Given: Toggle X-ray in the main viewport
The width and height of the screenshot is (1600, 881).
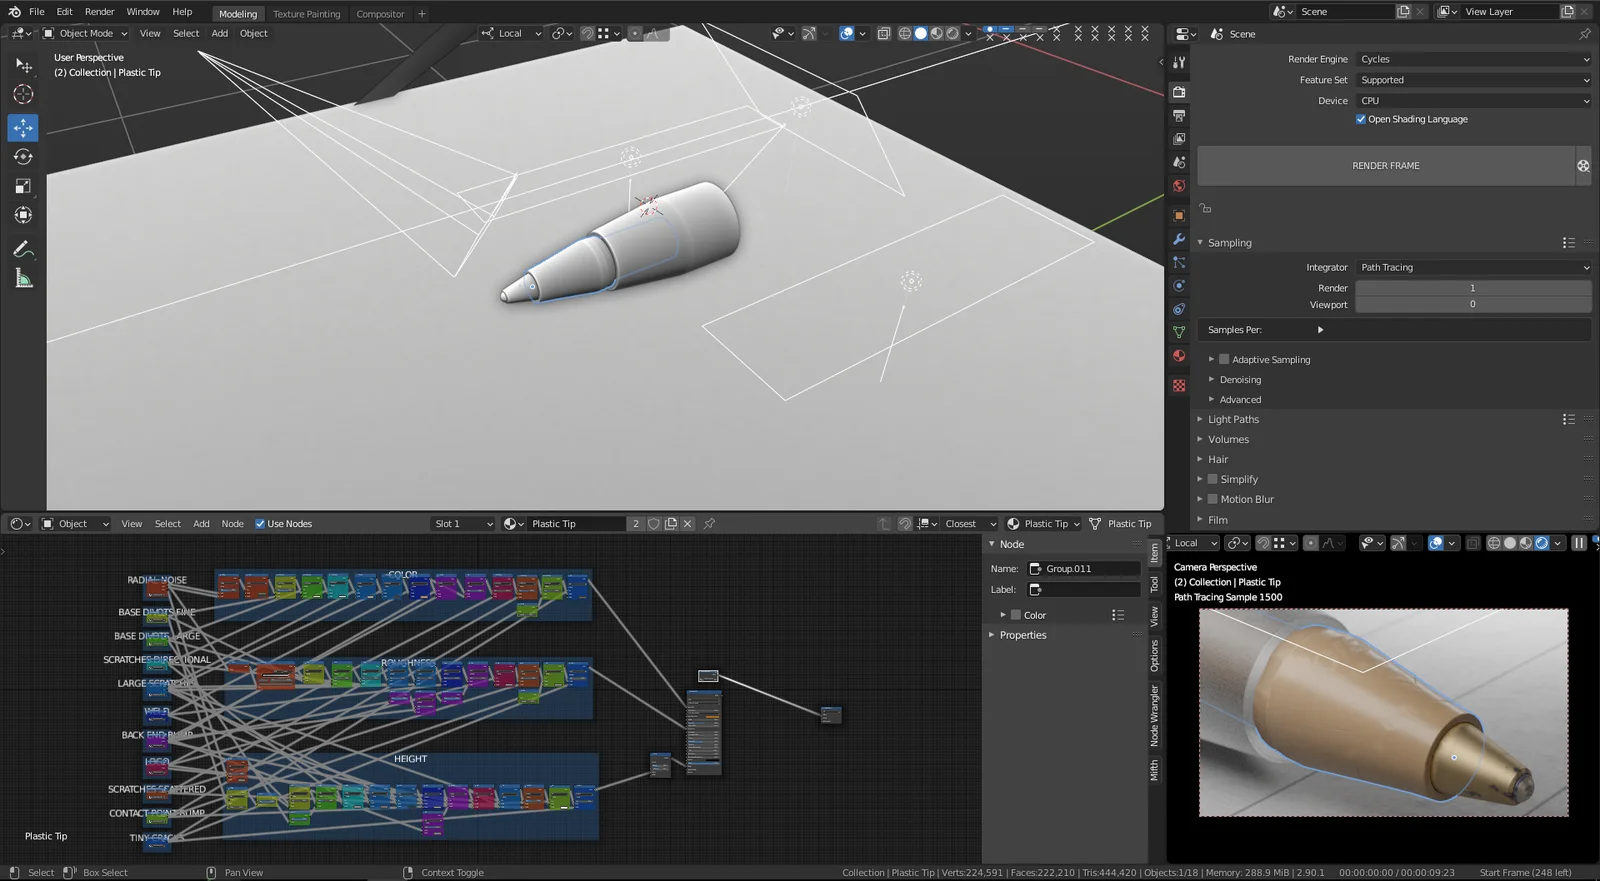Looking at the screenshot, I should pyautogui.click(x=884, y=34).
